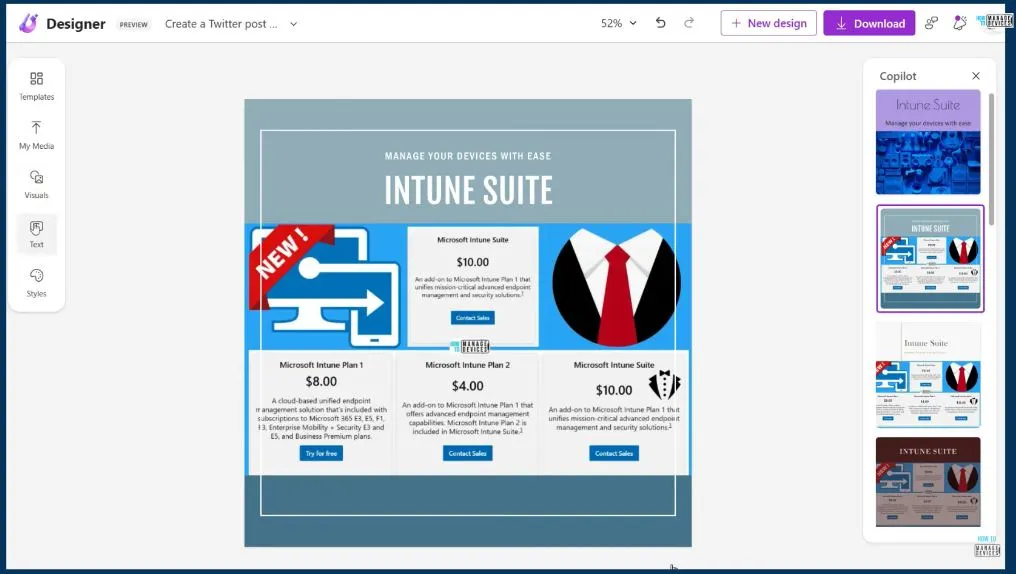Open the Templates panel

tap(36, 86)
